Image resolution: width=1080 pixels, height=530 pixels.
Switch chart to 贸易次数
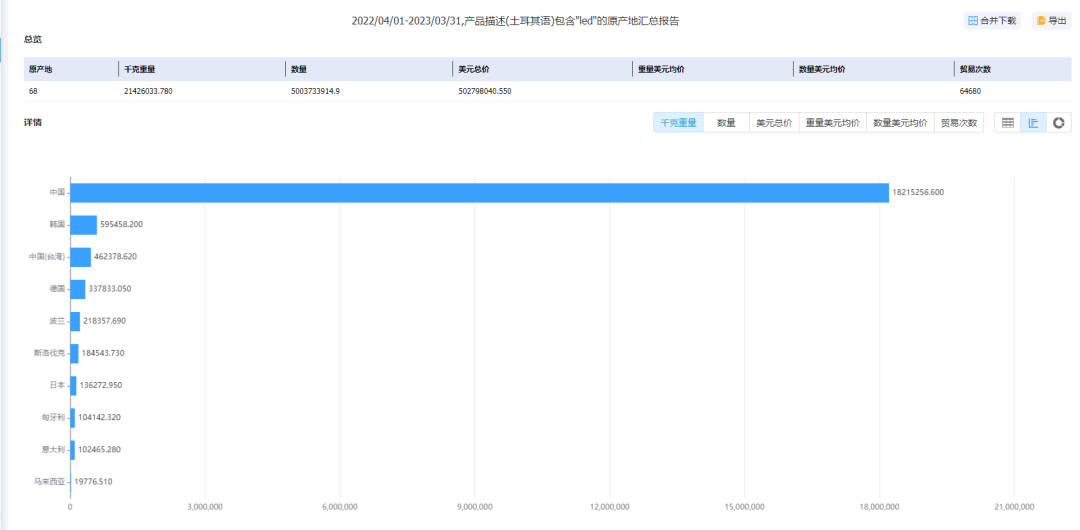(959, 123)
